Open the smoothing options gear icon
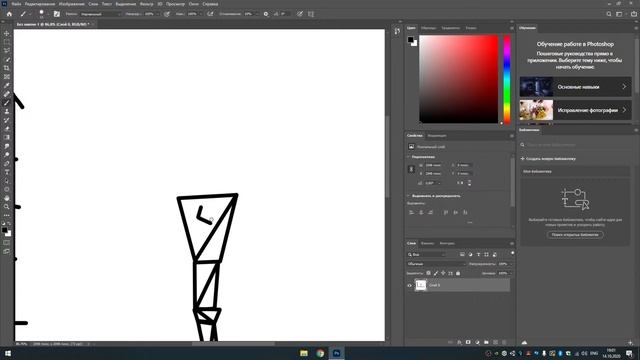 (x=266, y=14)
